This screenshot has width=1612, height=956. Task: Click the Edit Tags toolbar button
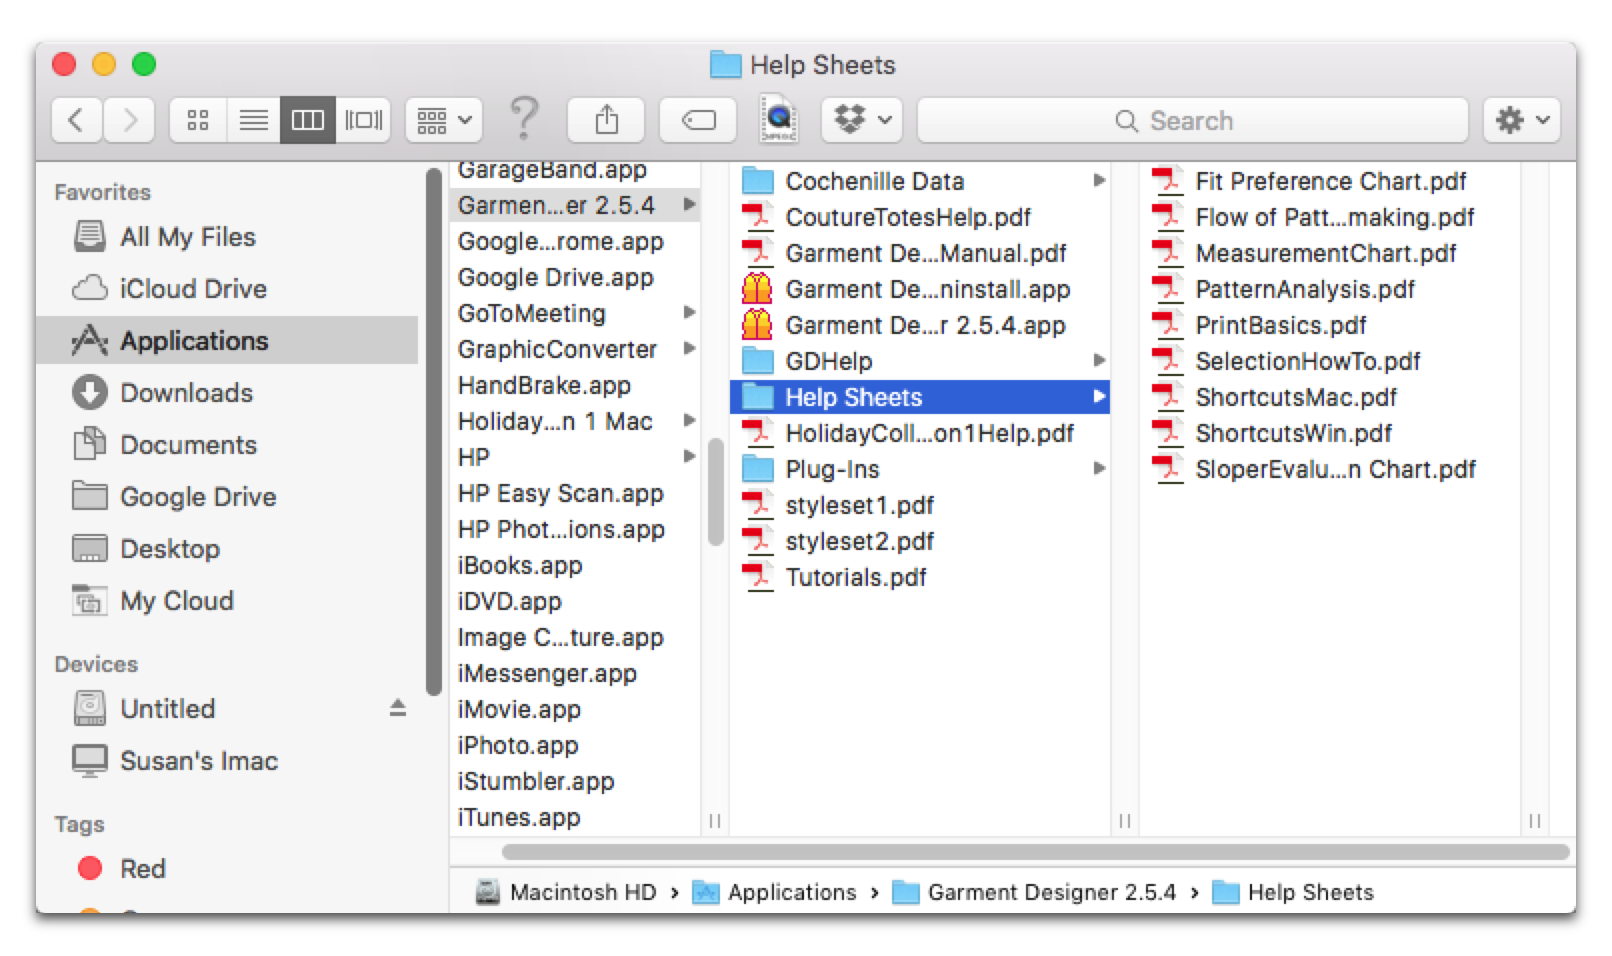coord(698,121)
